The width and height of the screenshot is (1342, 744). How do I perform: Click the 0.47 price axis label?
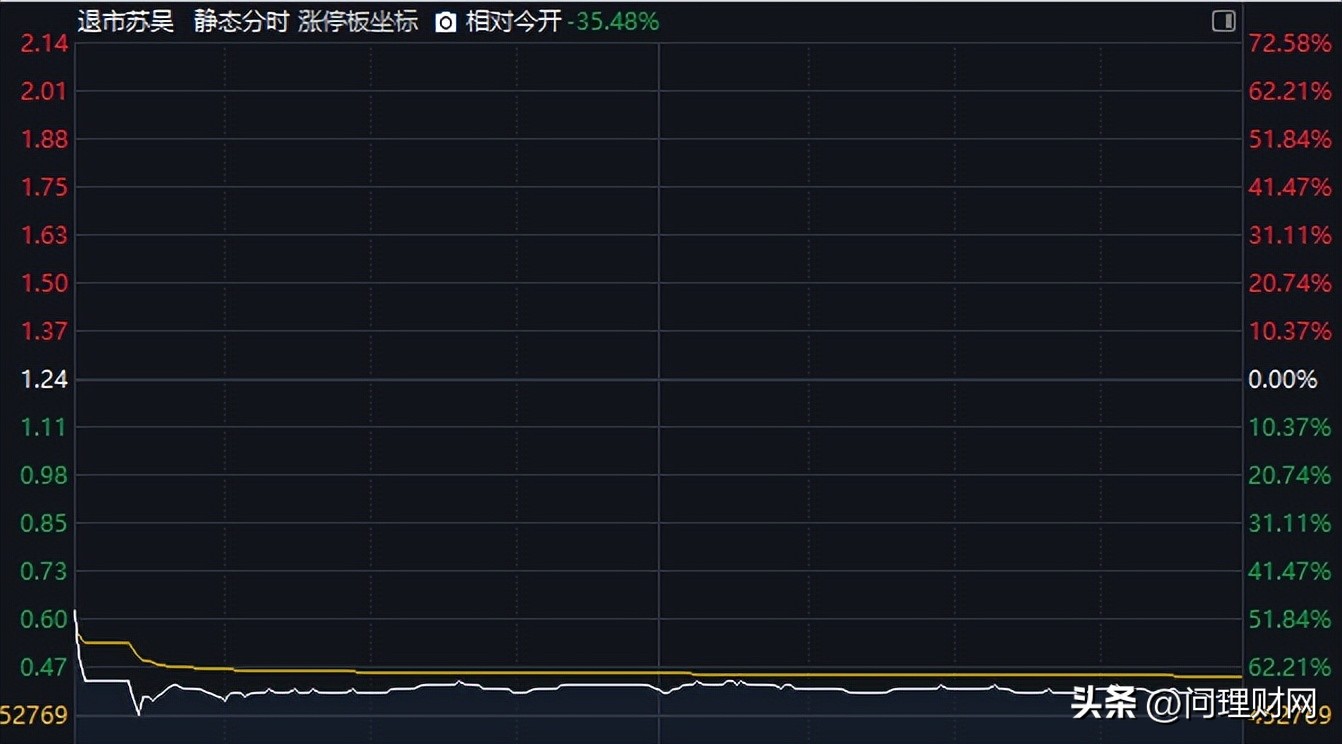pyautogui.click(x=45, y=667)
